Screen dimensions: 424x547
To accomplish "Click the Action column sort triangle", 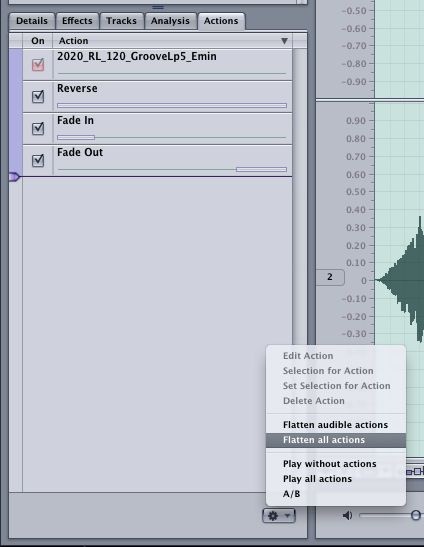I will (x=284, y=41).
